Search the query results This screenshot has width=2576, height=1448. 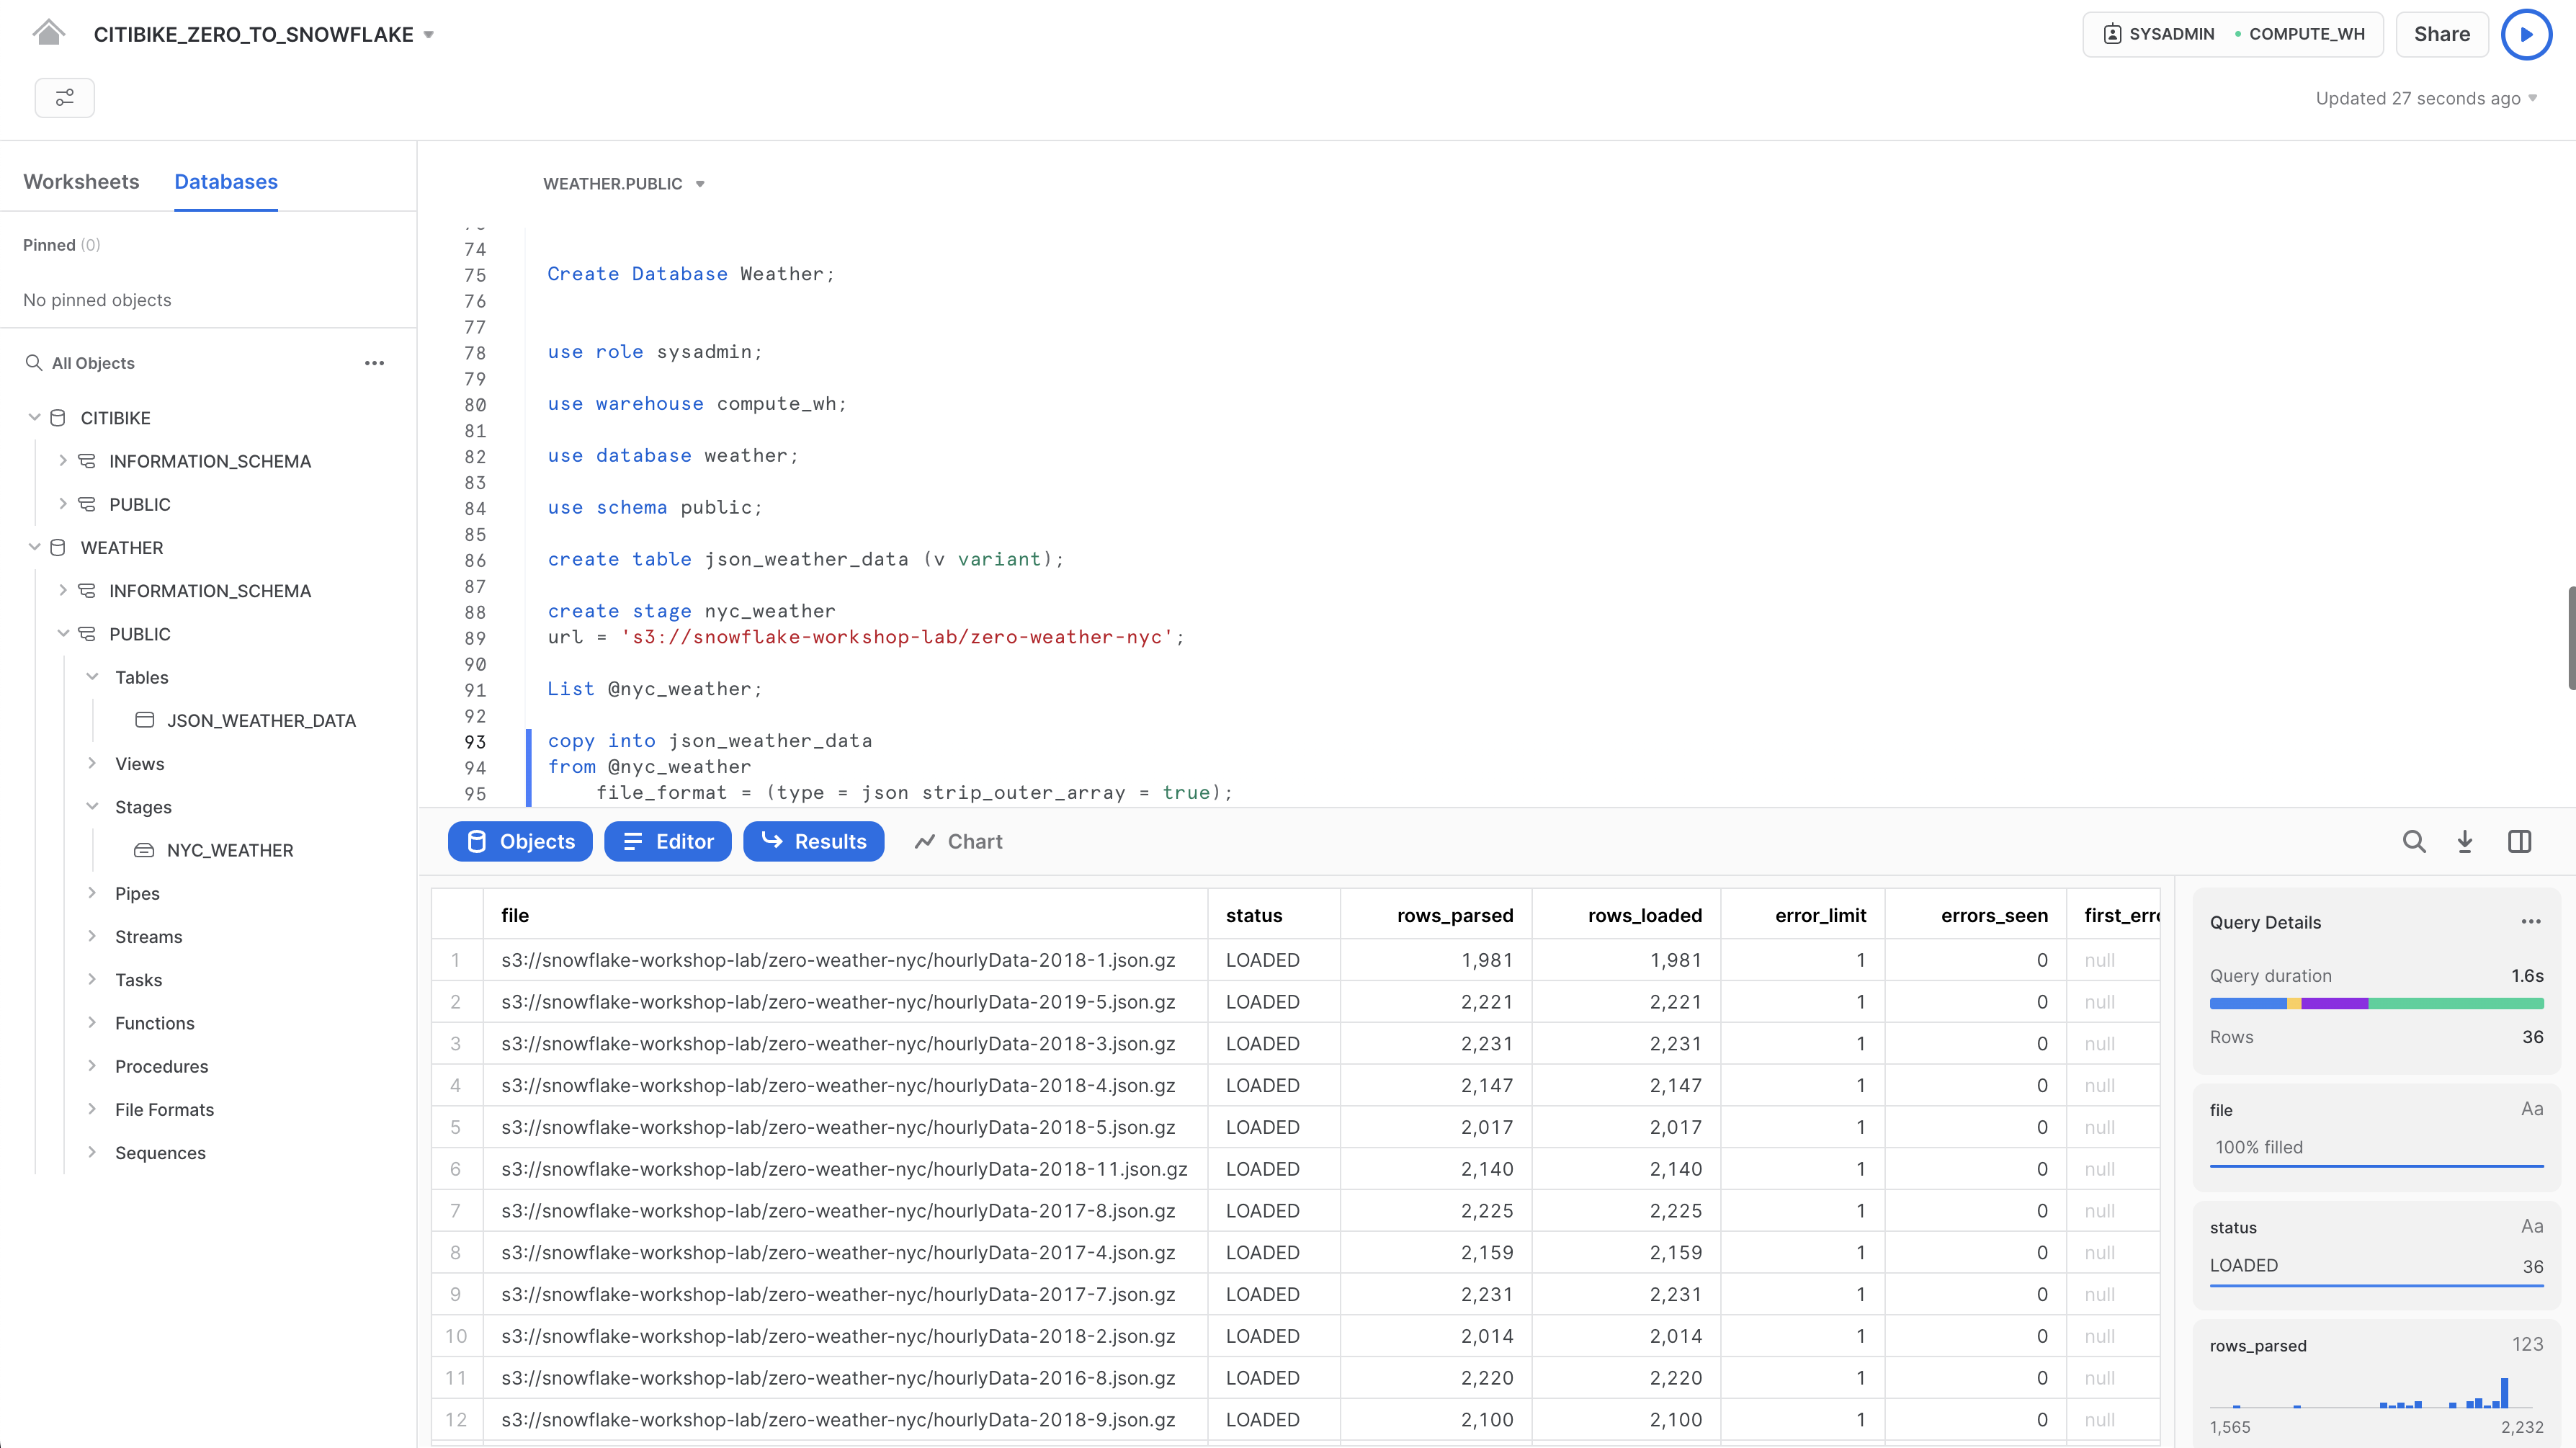coord(2414,842)
